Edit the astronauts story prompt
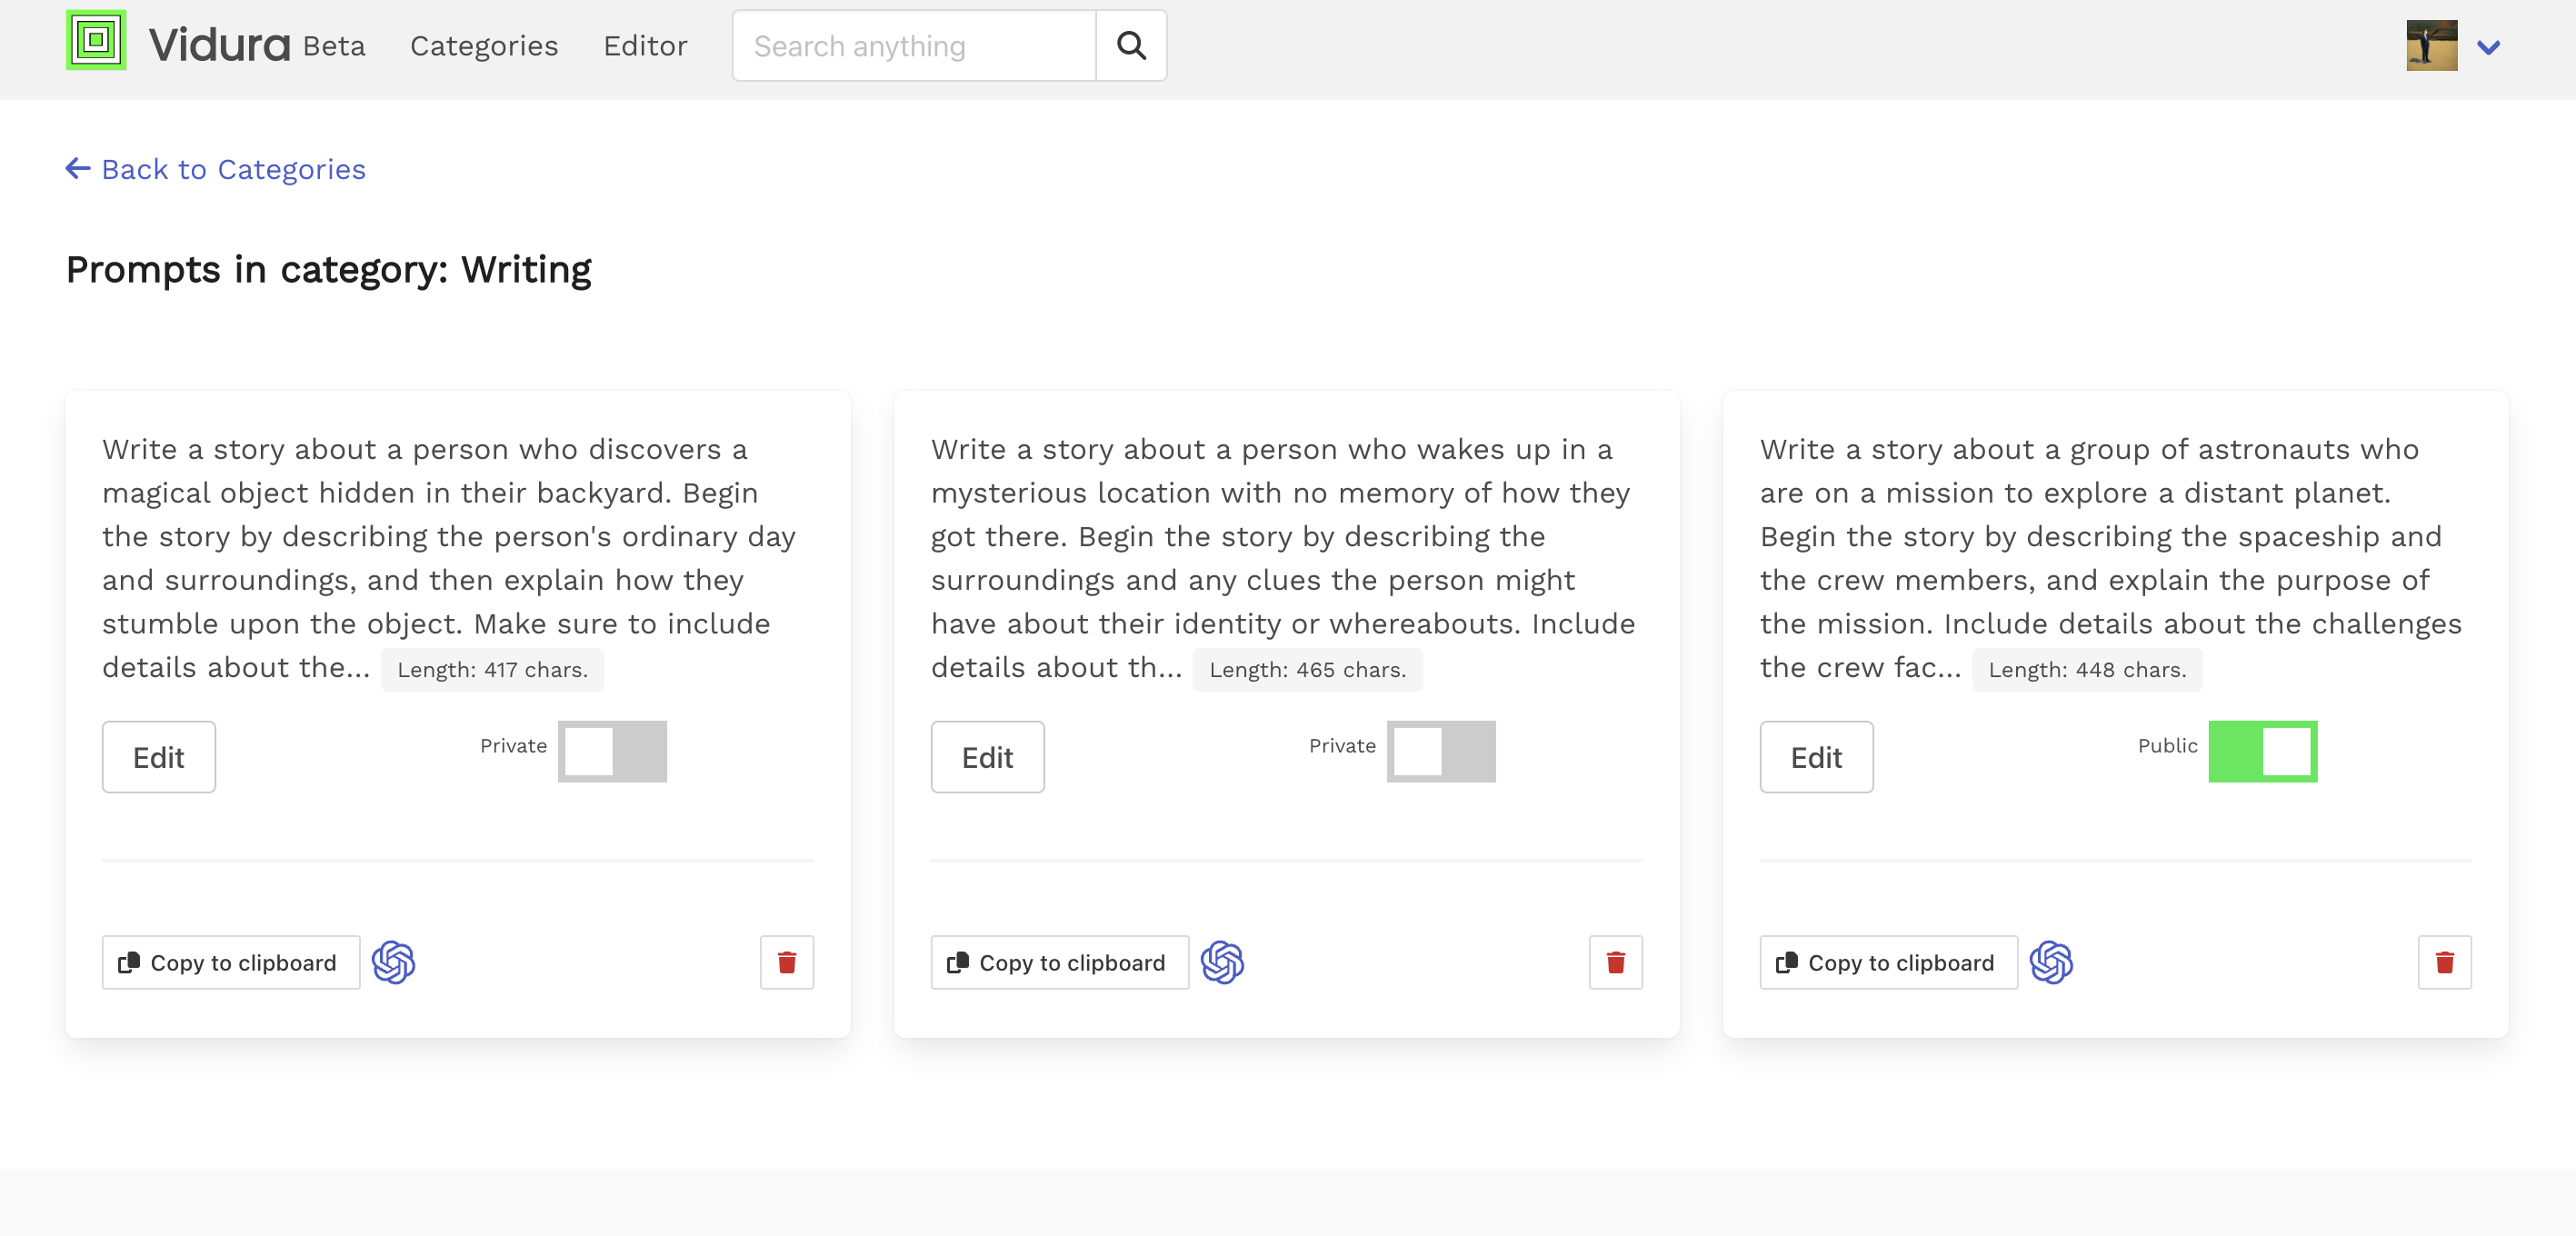 [1816, 757]
